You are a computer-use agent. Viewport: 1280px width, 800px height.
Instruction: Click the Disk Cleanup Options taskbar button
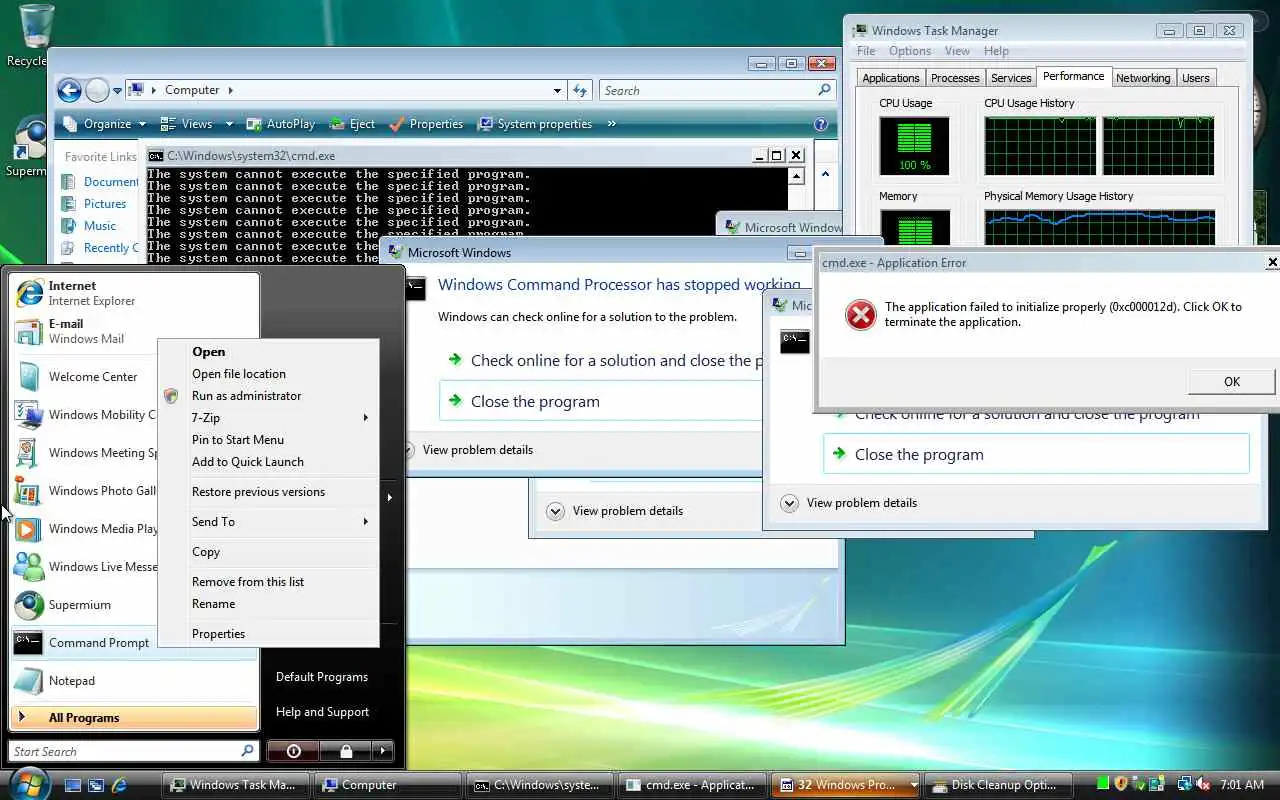998,785
